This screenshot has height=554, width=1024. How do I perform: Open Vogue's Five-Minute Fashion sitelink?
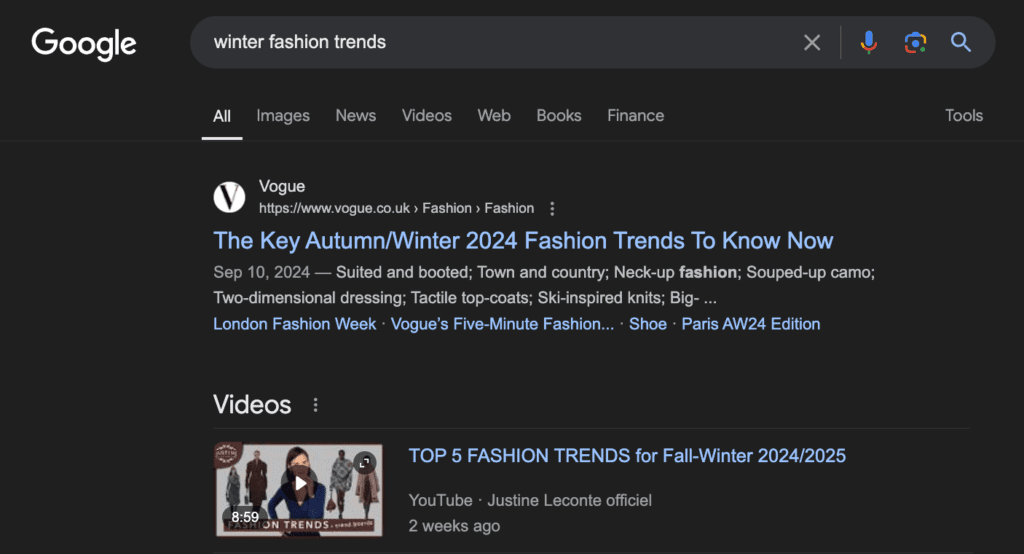[502, 324]
